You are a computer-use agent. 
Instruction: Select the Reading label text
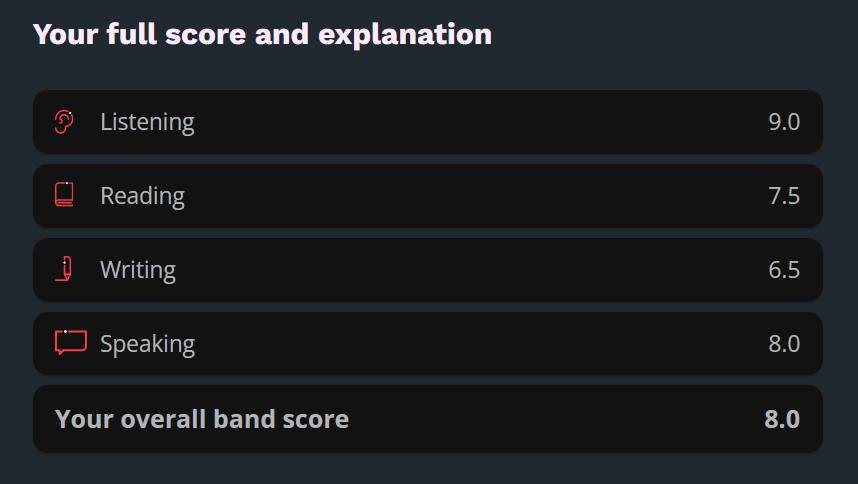click(142, 196)
